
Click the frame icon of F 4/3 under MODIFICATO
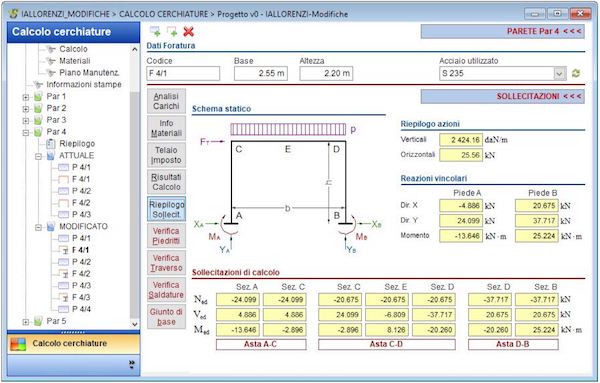[x=63, y=298]
